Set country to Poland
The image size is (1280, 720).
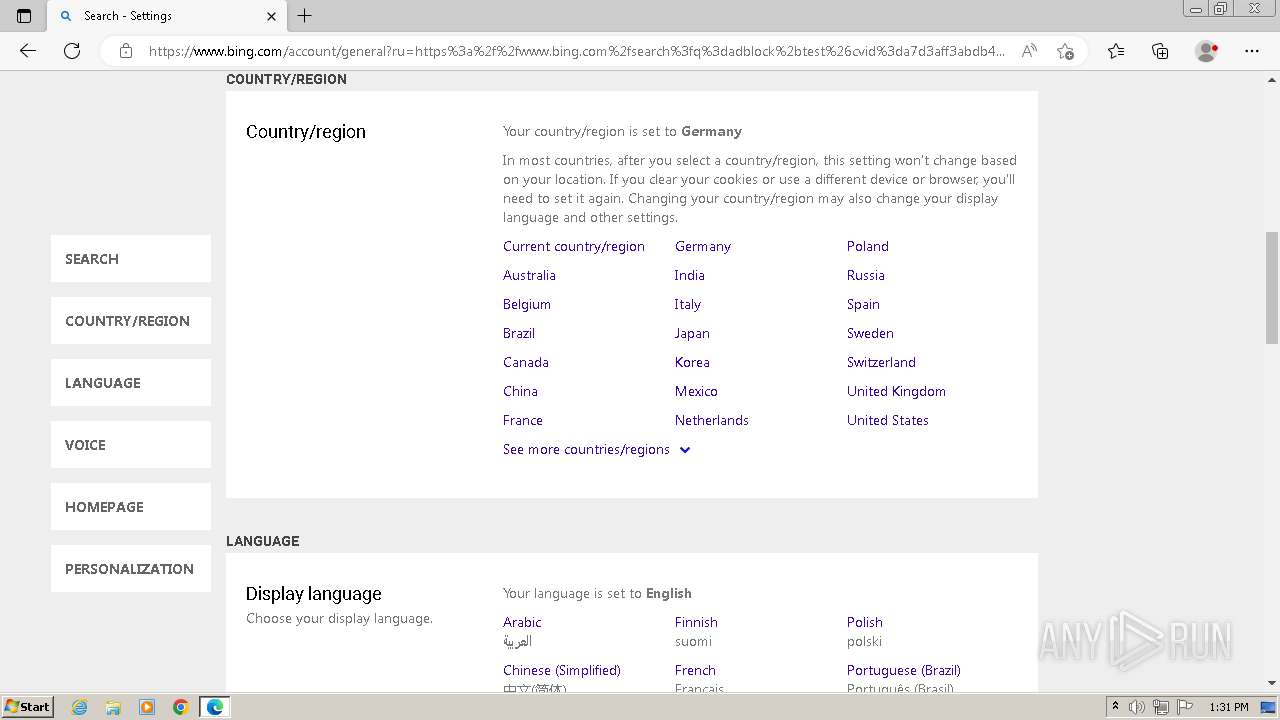point(868,246)
